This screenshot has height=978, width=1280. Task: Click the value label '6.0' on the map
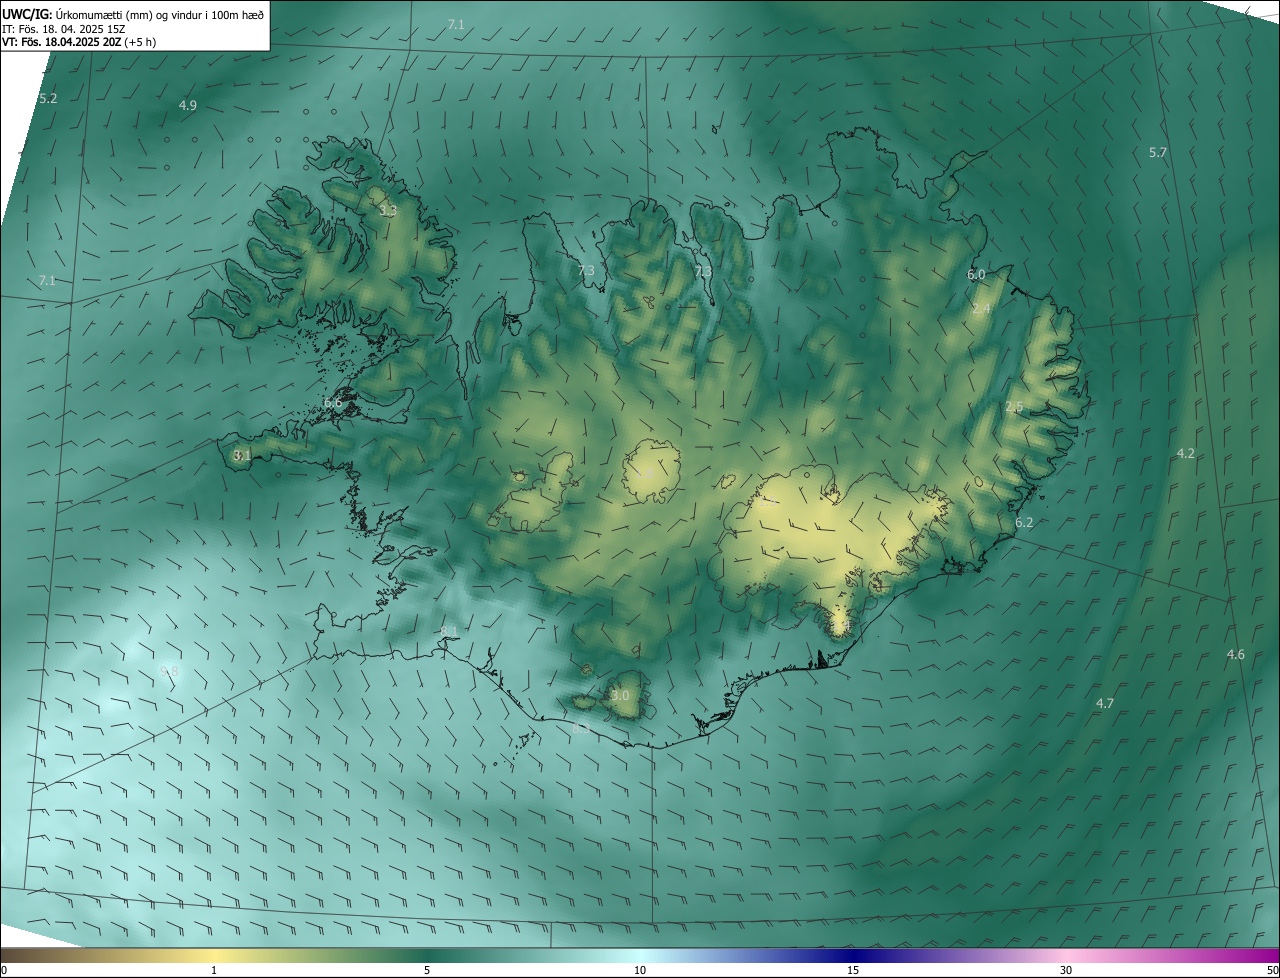coord(976,274)
